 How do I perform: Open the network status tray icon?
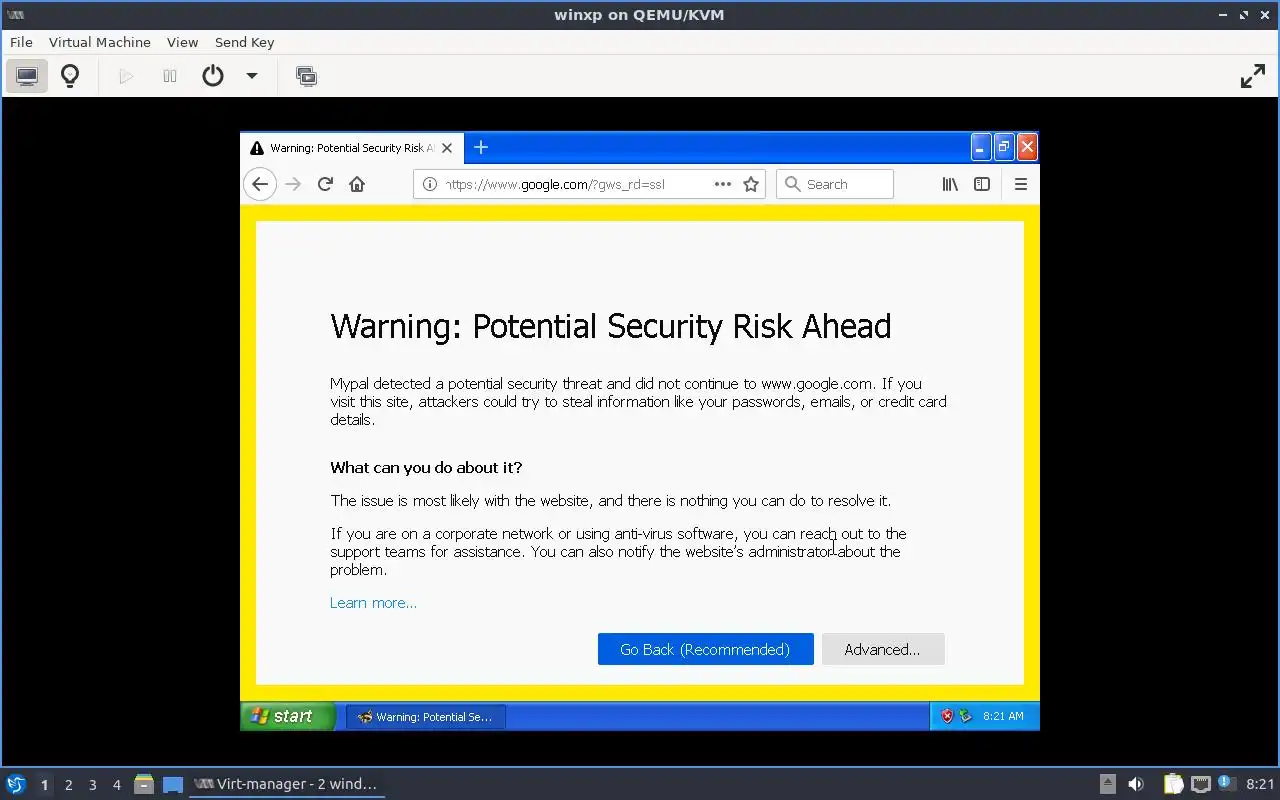point(1200,784)
